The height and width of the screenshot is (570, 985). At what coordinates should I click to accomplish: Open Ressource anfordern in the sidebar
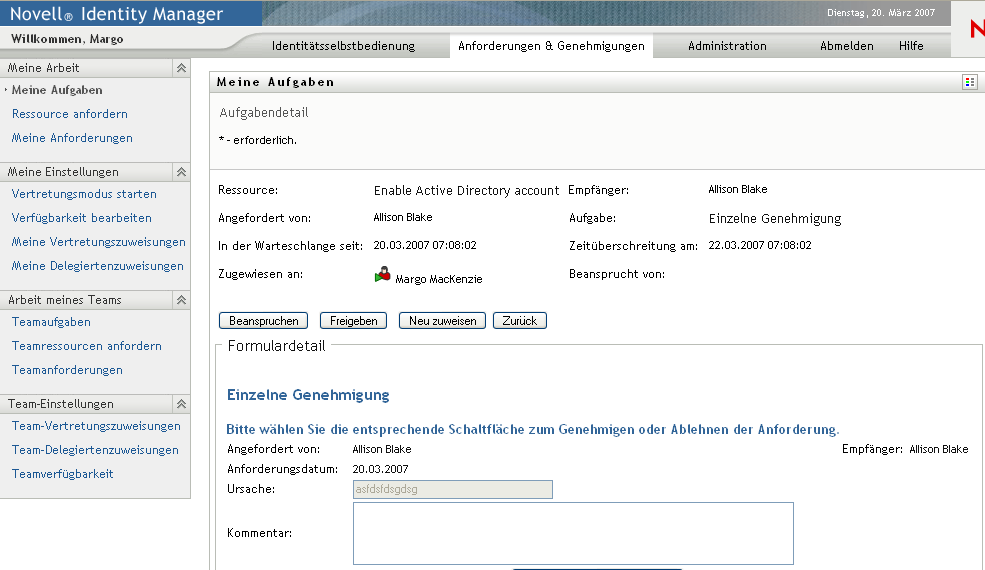point(70,114)
